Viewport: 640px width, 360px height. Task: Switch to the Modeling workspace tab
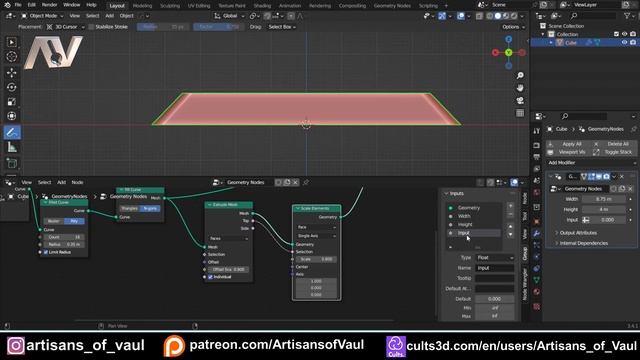coord(142,6)
